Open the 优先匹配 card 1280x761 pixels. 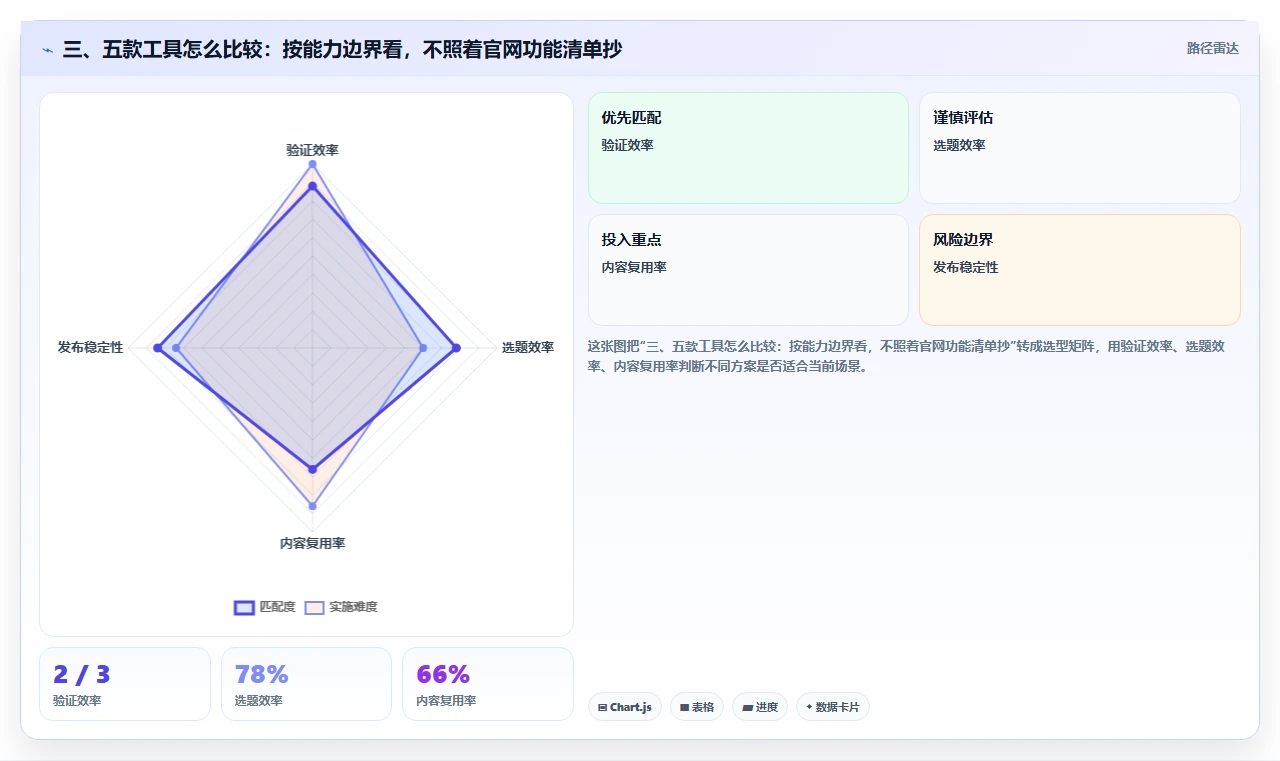(x=748, y=148)
